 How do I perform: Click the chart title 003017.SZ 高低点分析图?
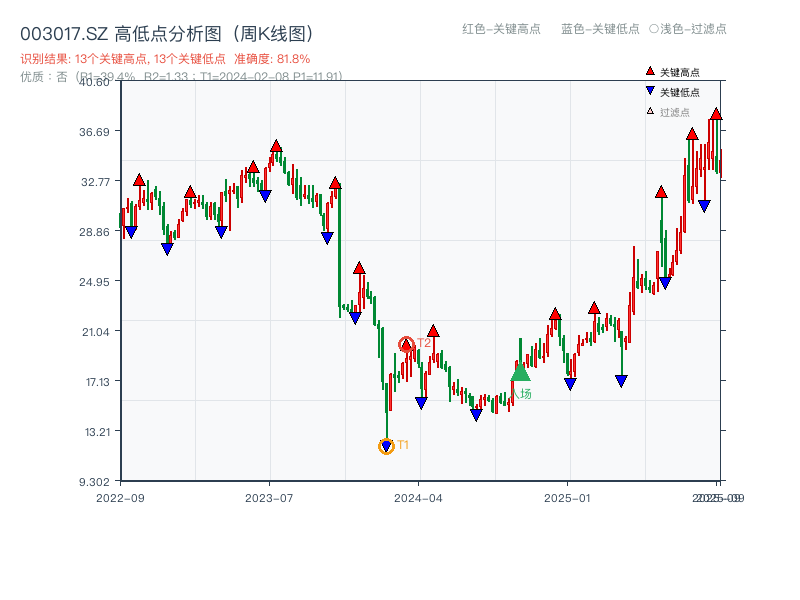click(167, 34)
